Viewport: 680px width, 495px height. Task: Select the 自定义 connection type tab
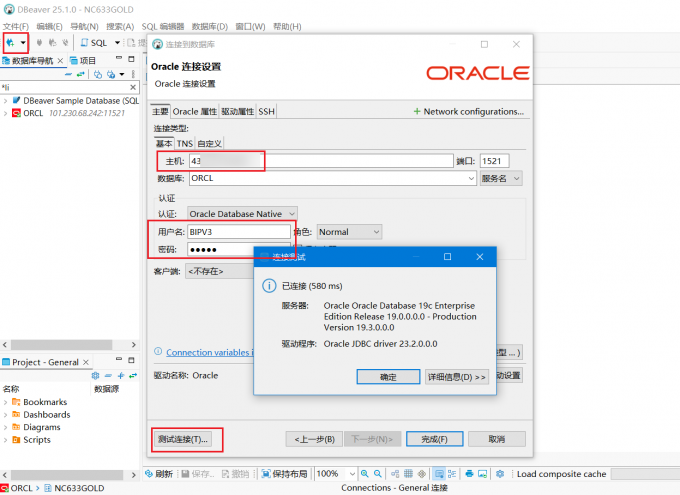(209, 144)
